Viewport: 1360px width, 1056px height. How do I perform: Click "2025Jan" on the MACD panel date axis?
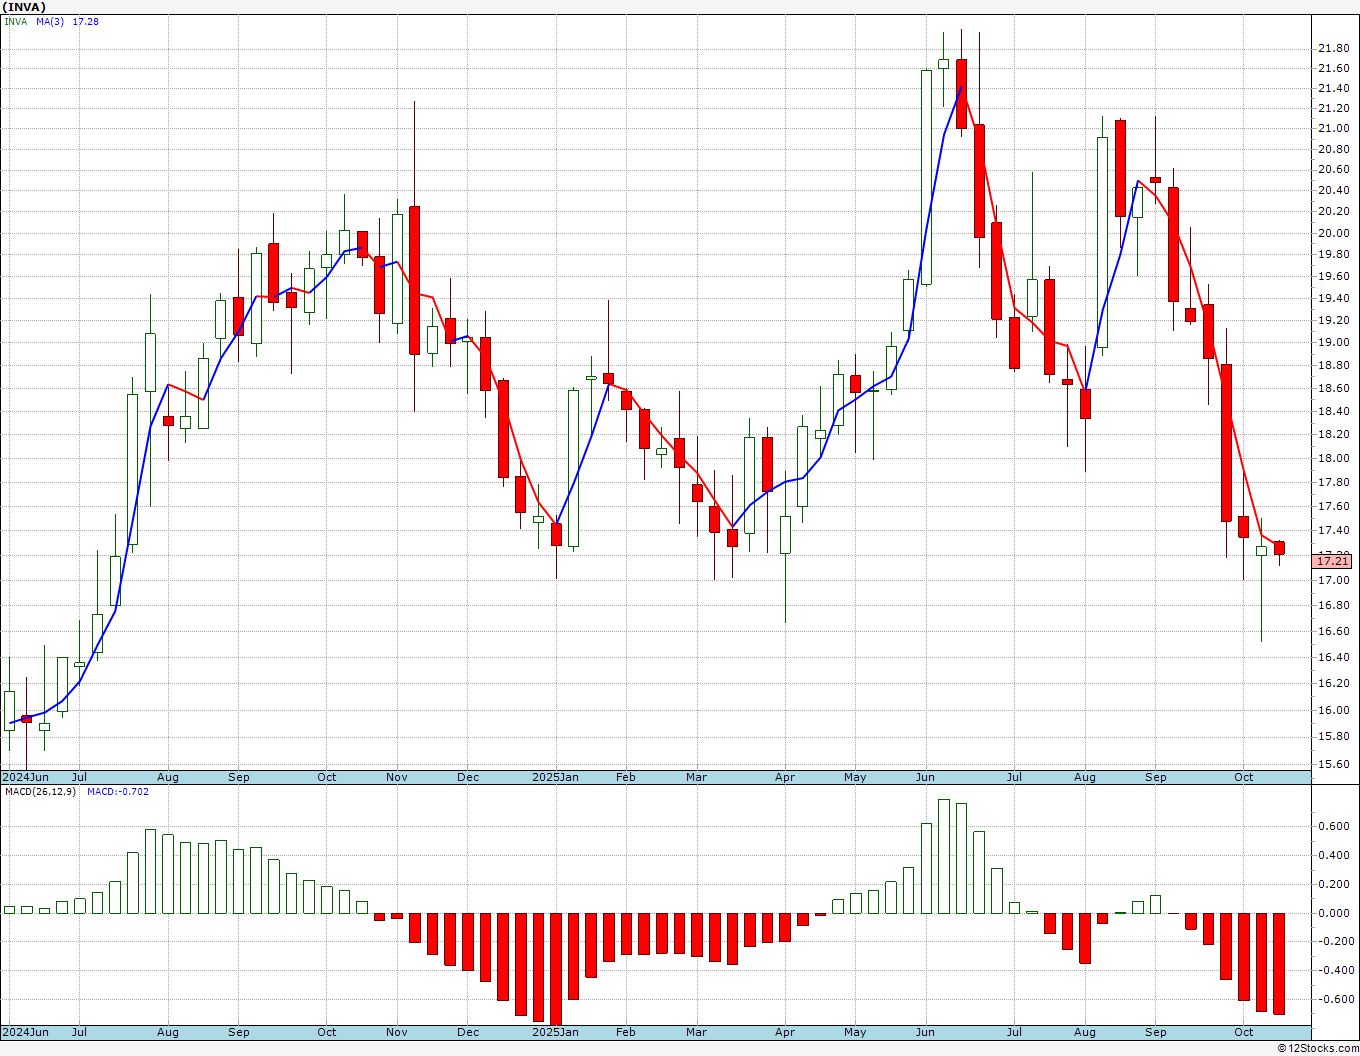pos(555,1033)
